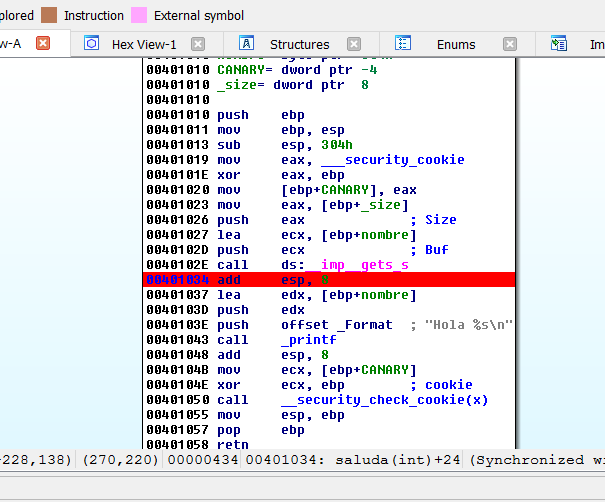Click the Structures tab icon

point(246,44)
